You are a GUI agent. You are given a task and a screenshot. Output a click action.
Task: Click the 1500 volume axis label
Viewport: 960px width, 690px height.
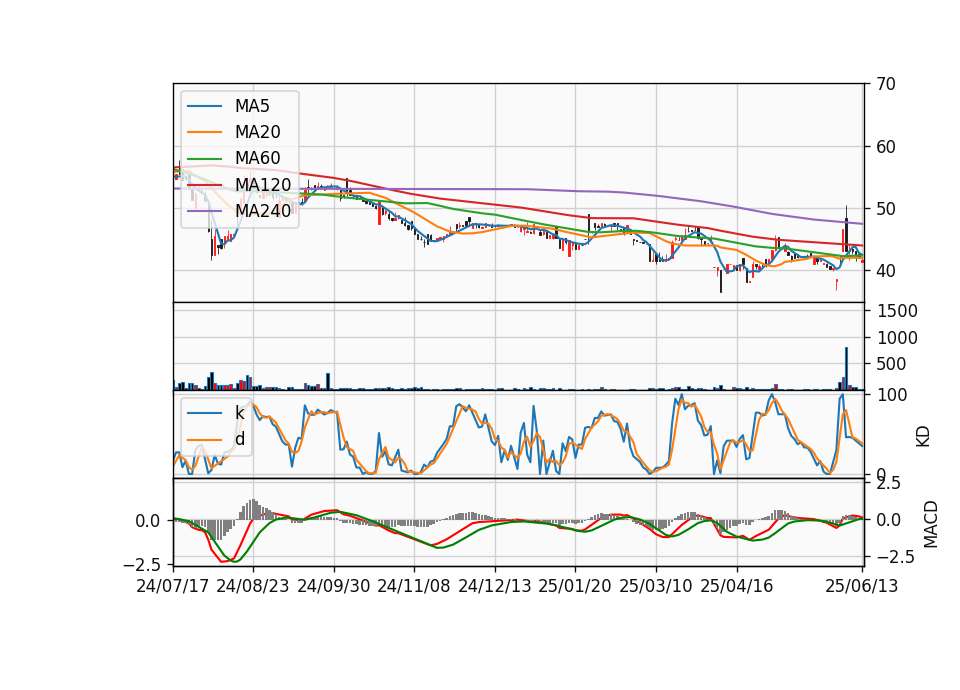pyautogui.click(x=897, y=311)
